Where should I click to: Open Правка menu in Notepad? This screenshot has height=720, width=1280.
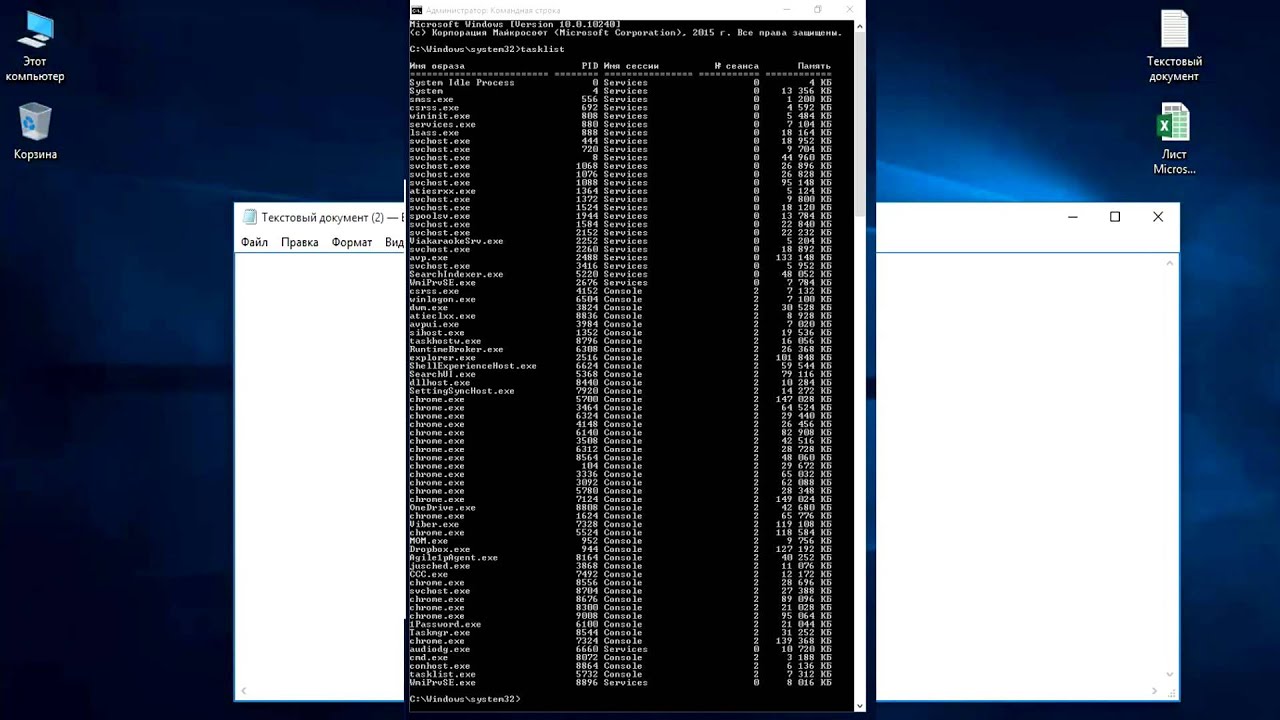pyautogui.click(x=299, y=242)
